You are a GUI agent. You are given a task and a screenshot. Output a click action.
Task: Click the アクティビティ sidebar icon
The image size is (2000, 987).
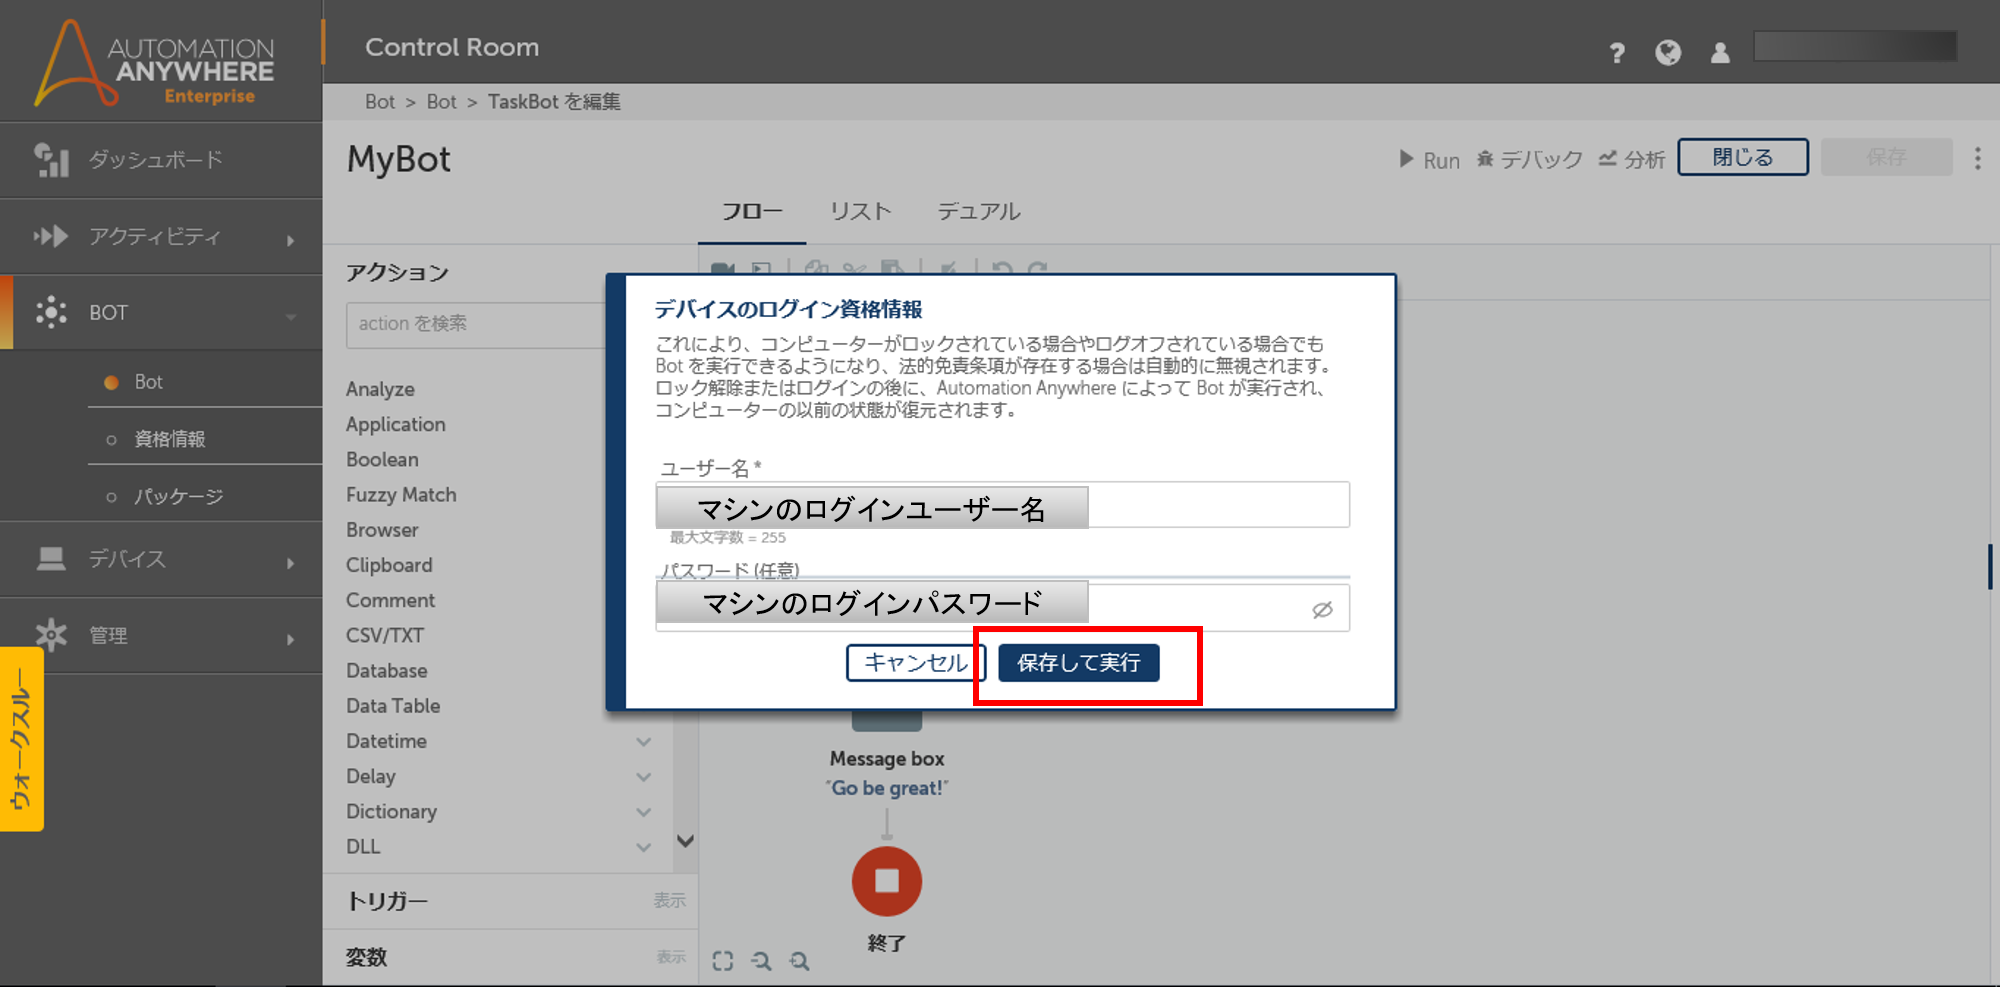click(51, 236)
